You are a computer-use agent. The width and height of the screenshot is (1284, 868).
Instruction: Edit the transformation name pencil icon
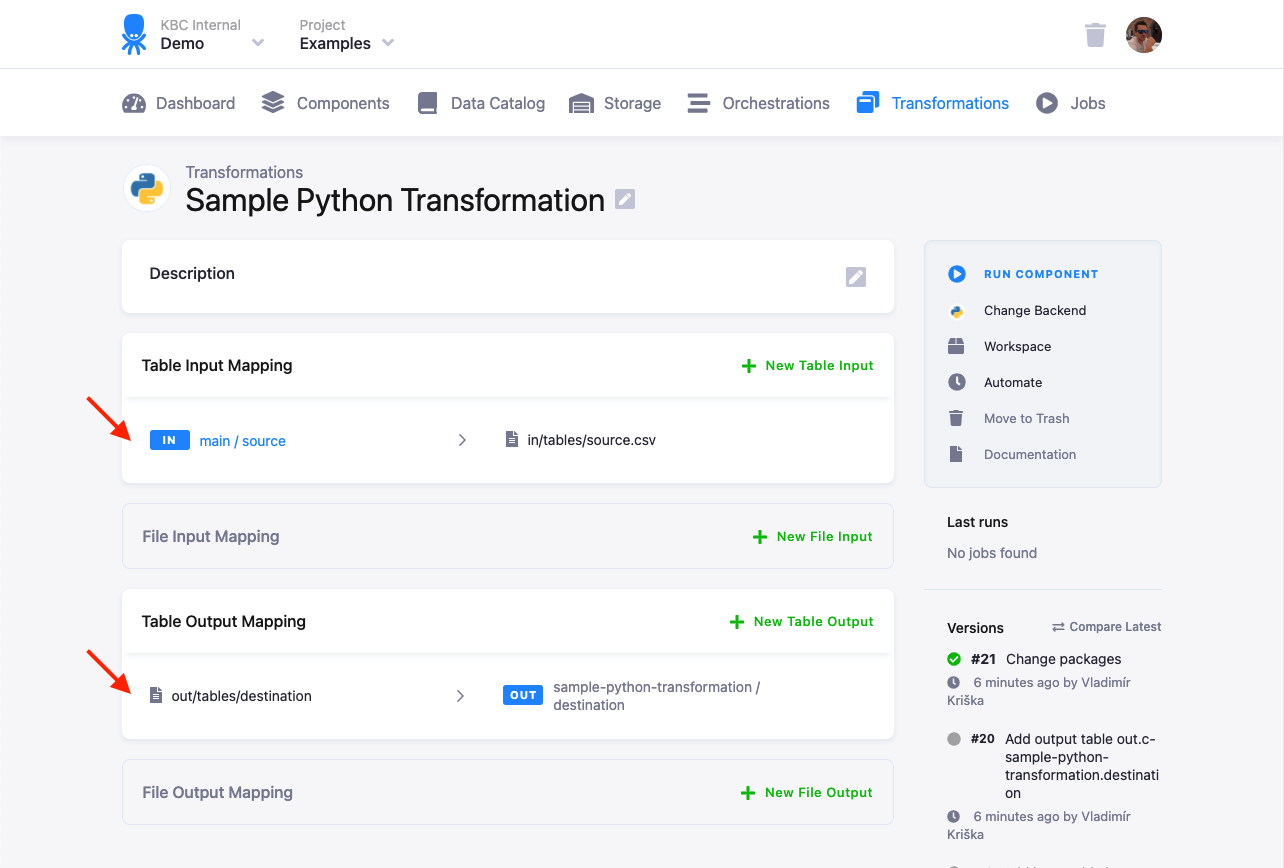625,199
